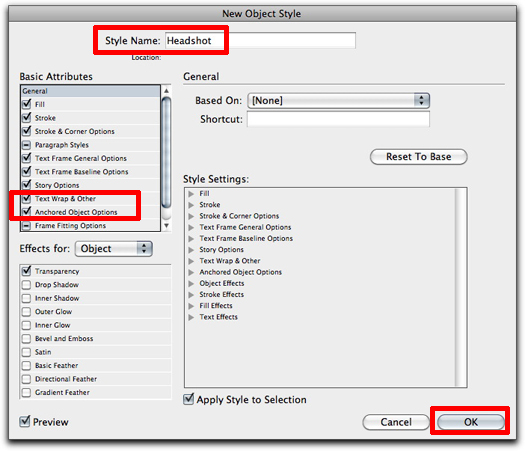Viewport: 525px width, 451px height.
Task: Open the Based On dropdown
Action: pyautogui.click(x=339, y=100)
